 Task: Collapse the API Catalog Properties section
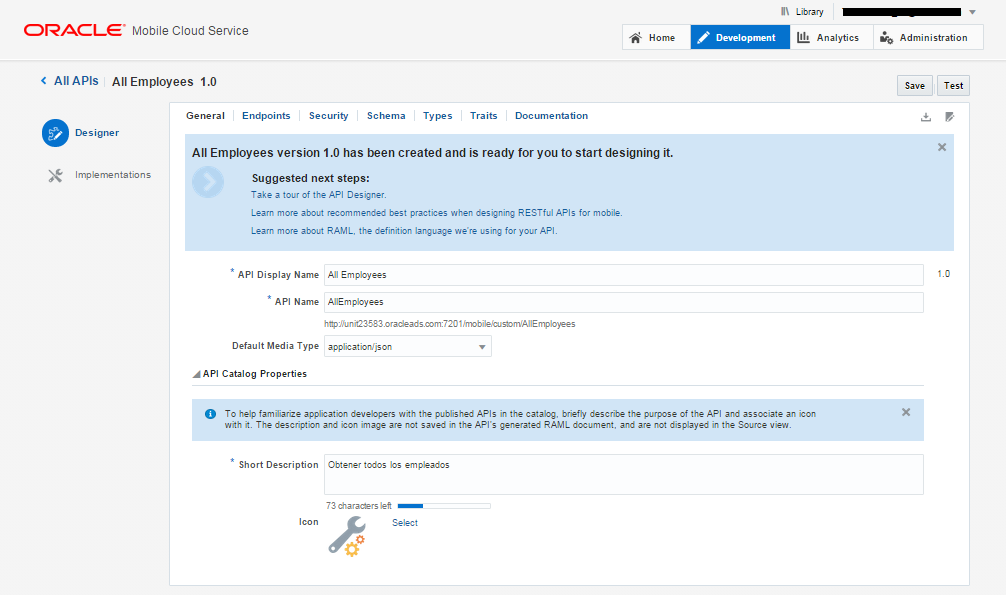point(196,374)
